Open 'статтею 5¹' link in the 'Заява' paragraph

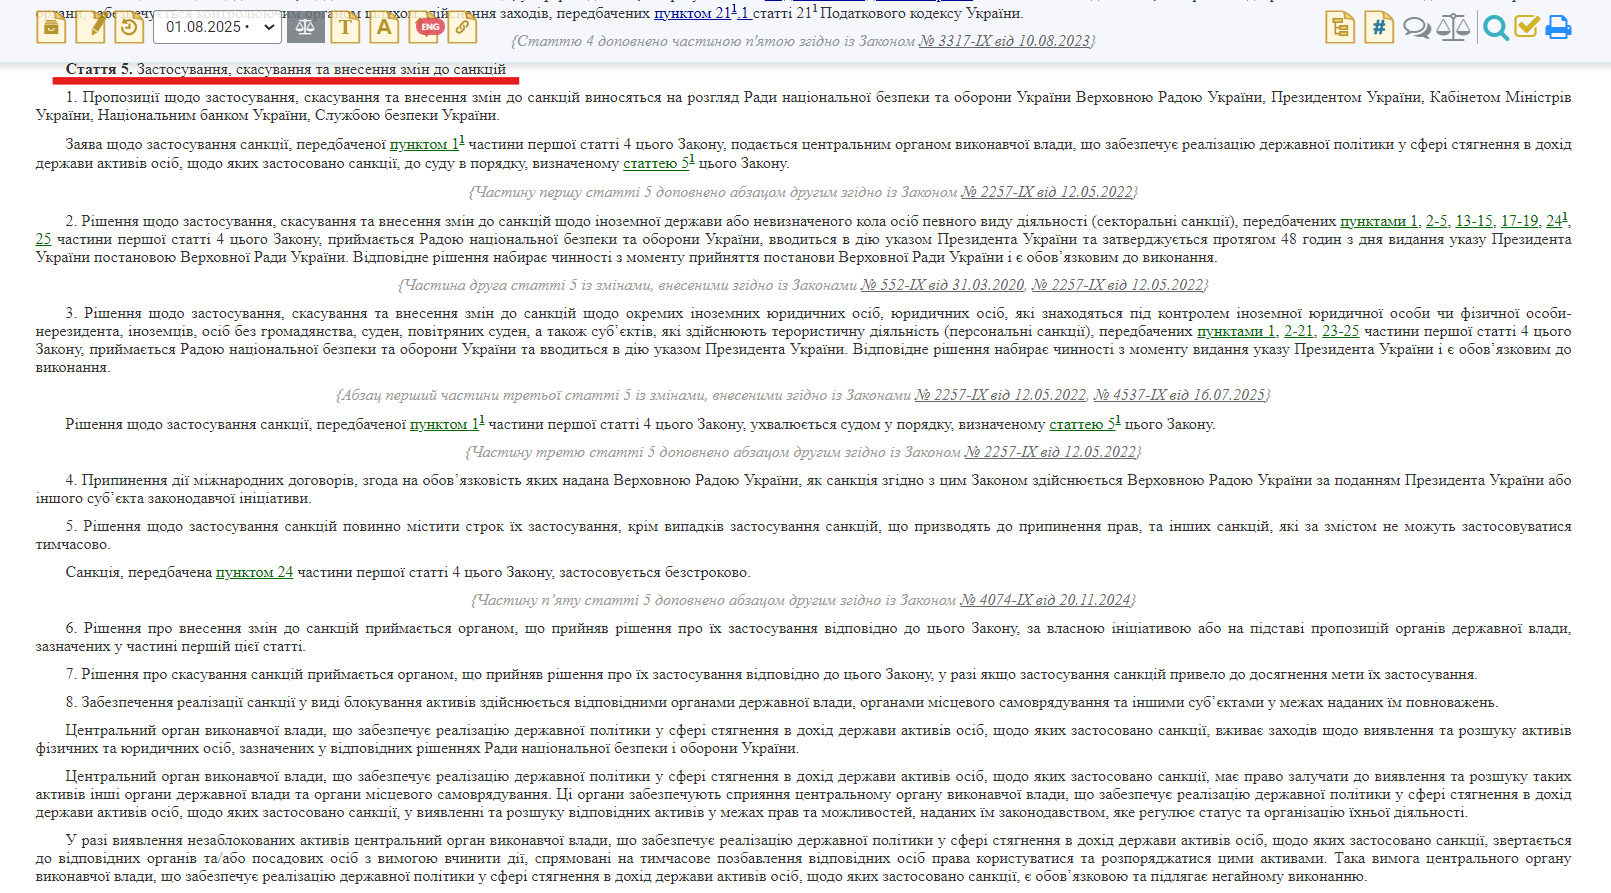tap(659, 163)
